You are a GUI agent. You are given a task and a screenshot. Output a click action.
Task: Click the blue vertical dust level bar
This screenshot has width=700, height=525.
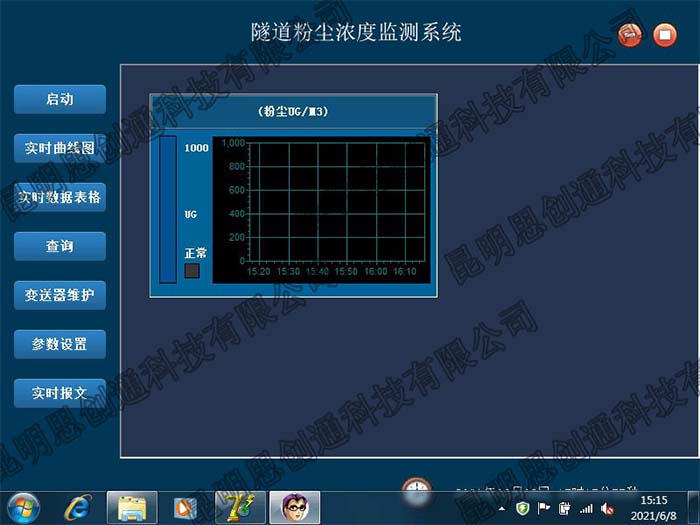coord(167,210)
